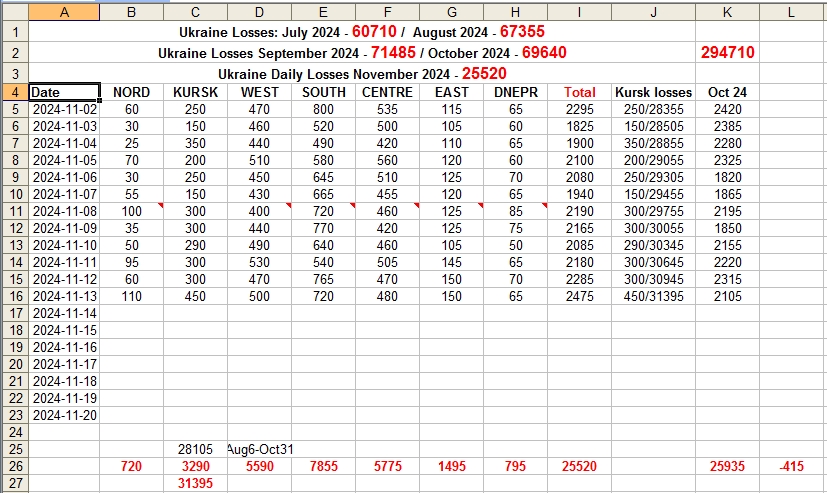Select row 4 header
This screenshot has height=493, width=827.
pos(15,92)
